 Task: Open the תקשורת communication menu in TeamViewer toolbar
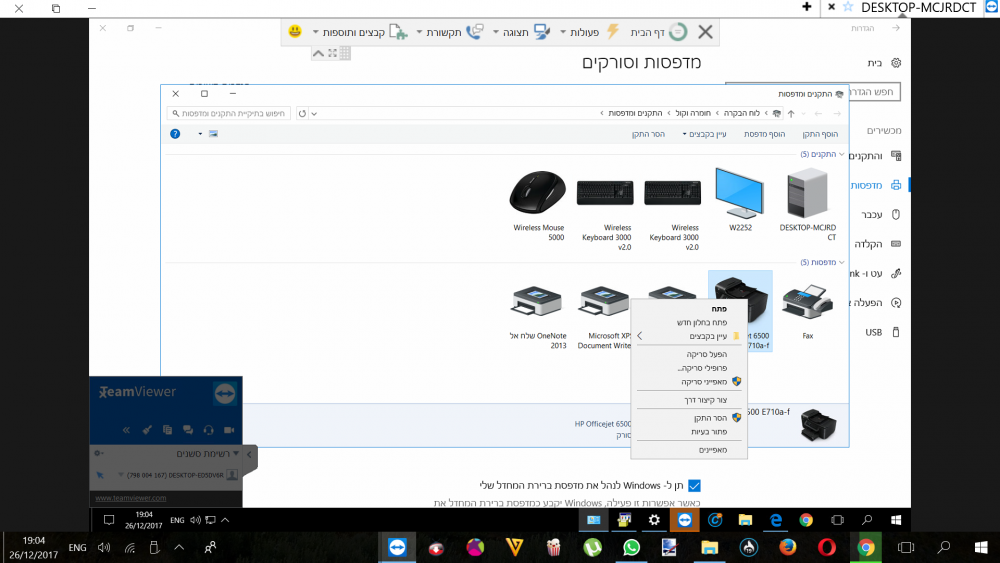click(450, 32)
